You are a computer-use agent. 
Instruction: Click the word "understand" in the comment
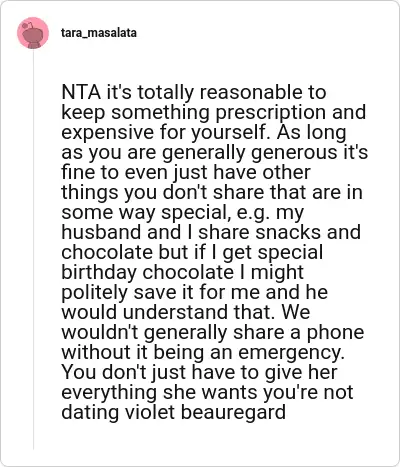pyautogui.click(x=176, y=312)
